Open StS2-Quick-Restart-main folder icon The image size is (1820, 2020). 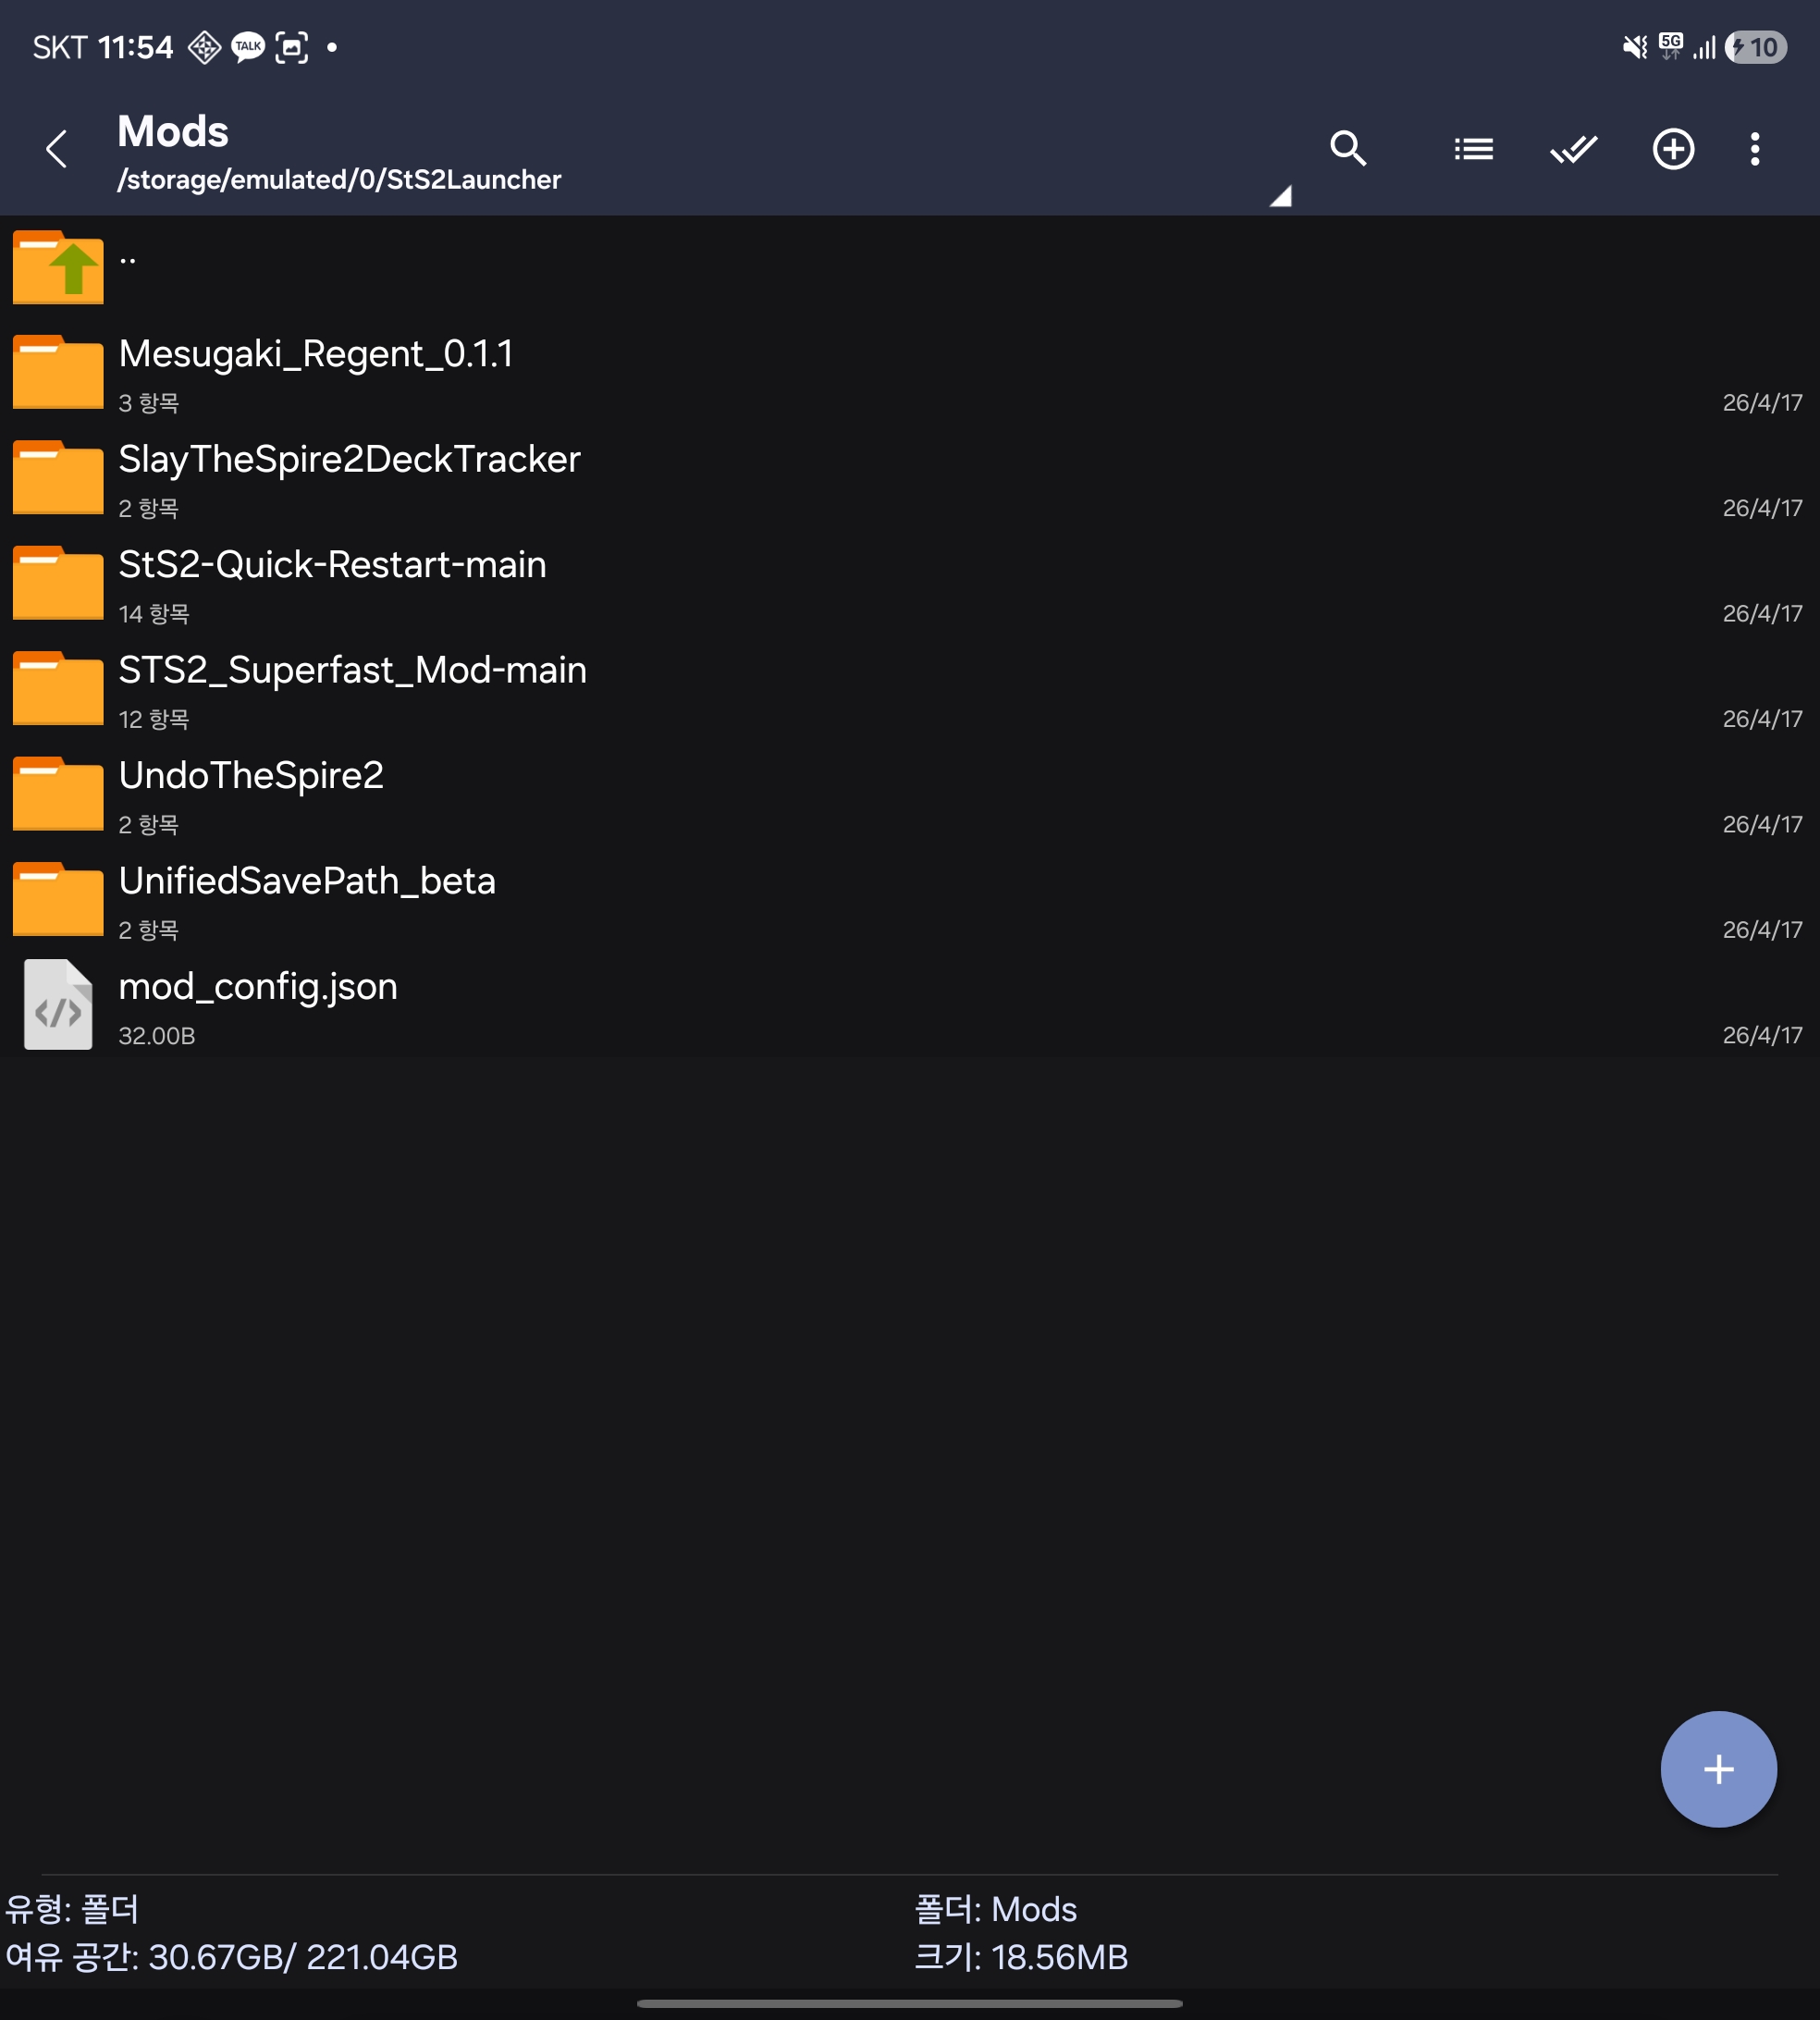(x=58, y=583)
